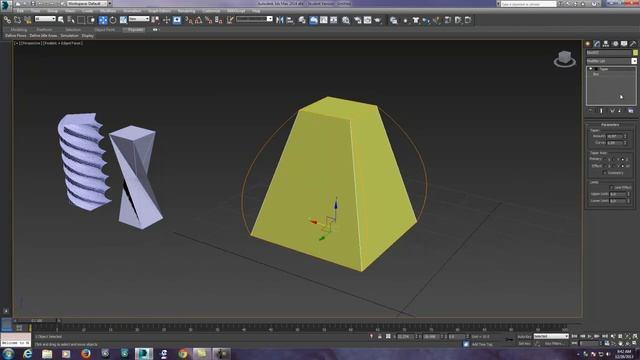Click Define Idle Areas in the ribbon

[43, 36]
